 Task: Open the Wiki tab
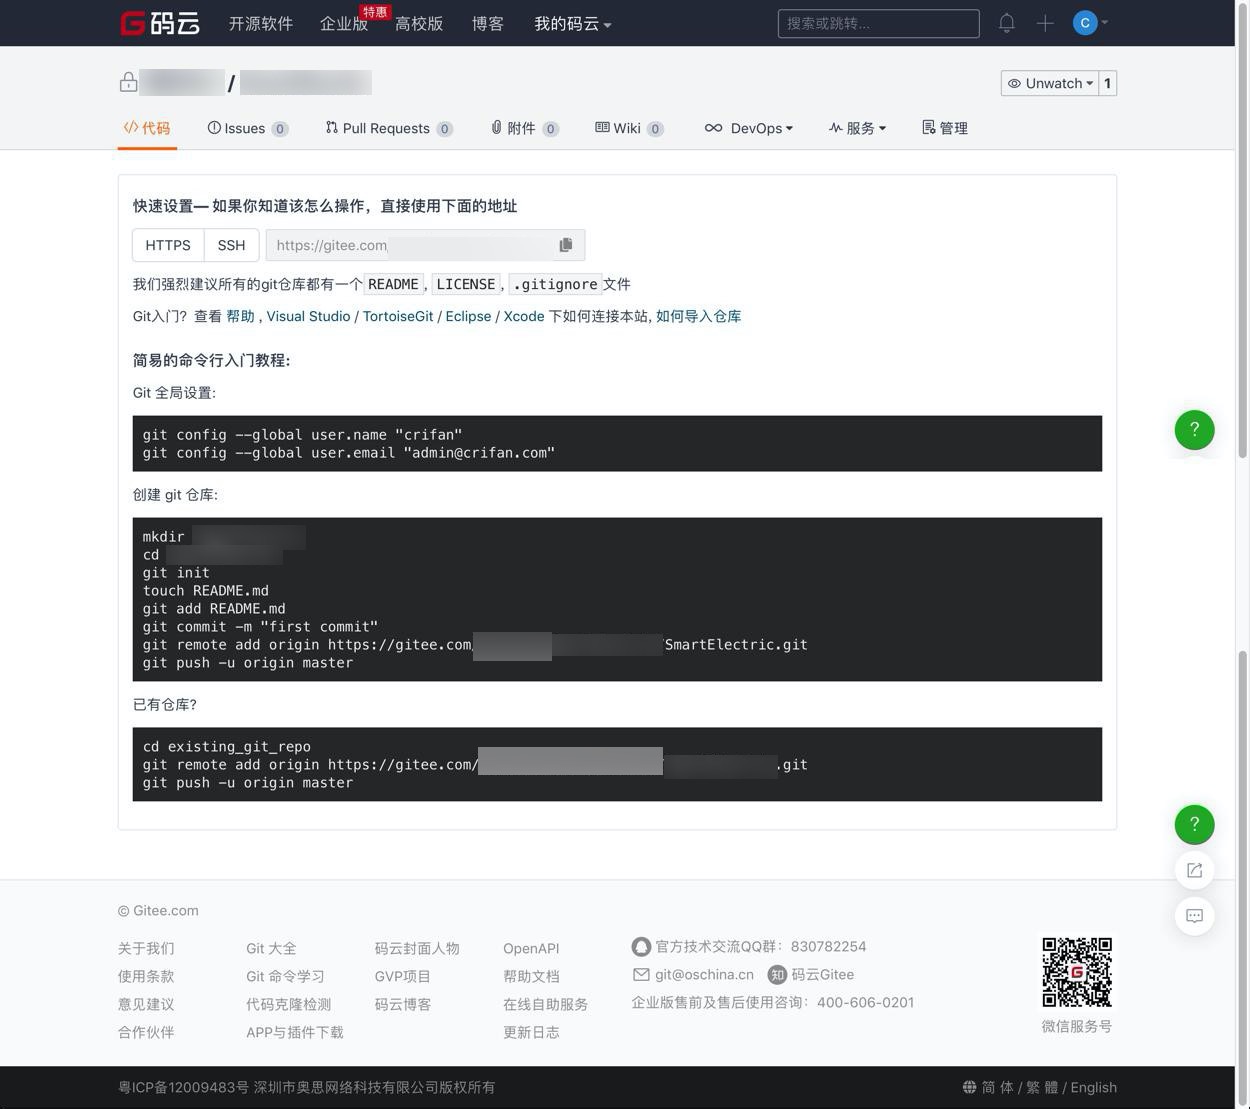[x=630, y=128]
